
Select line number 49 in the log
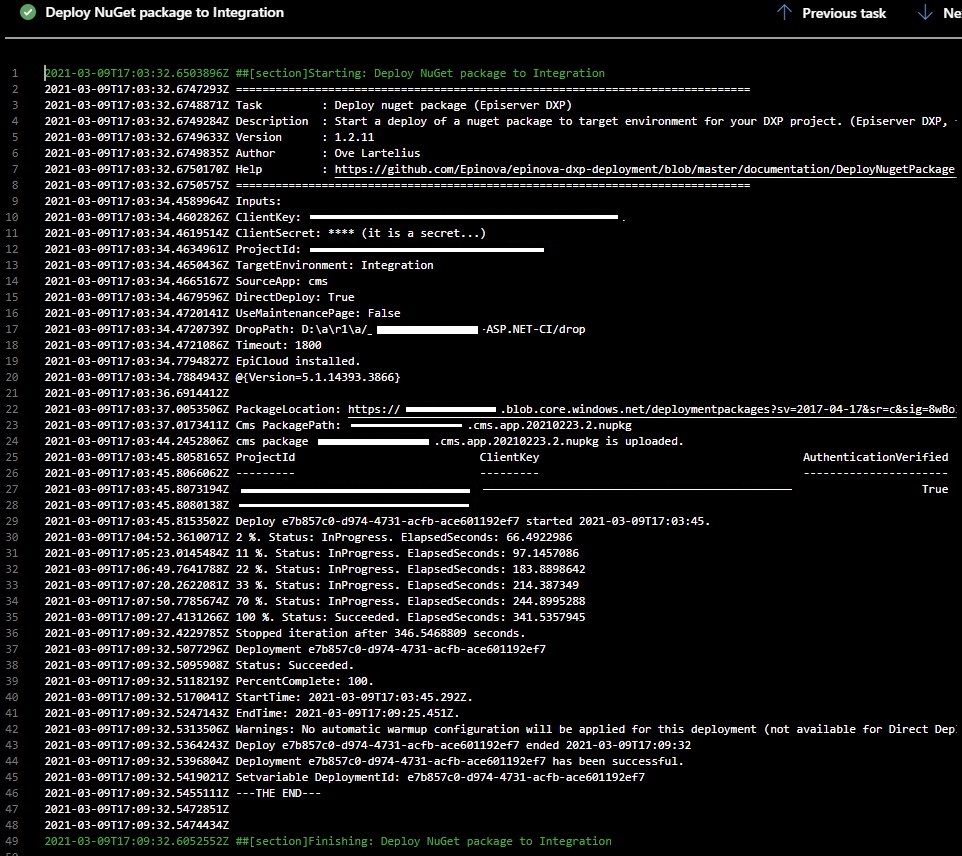[13, 841]
